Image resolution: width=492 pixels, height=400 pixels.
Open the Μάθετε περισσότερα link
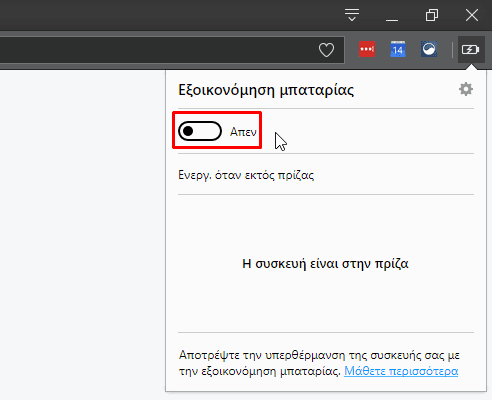point(401,371)
